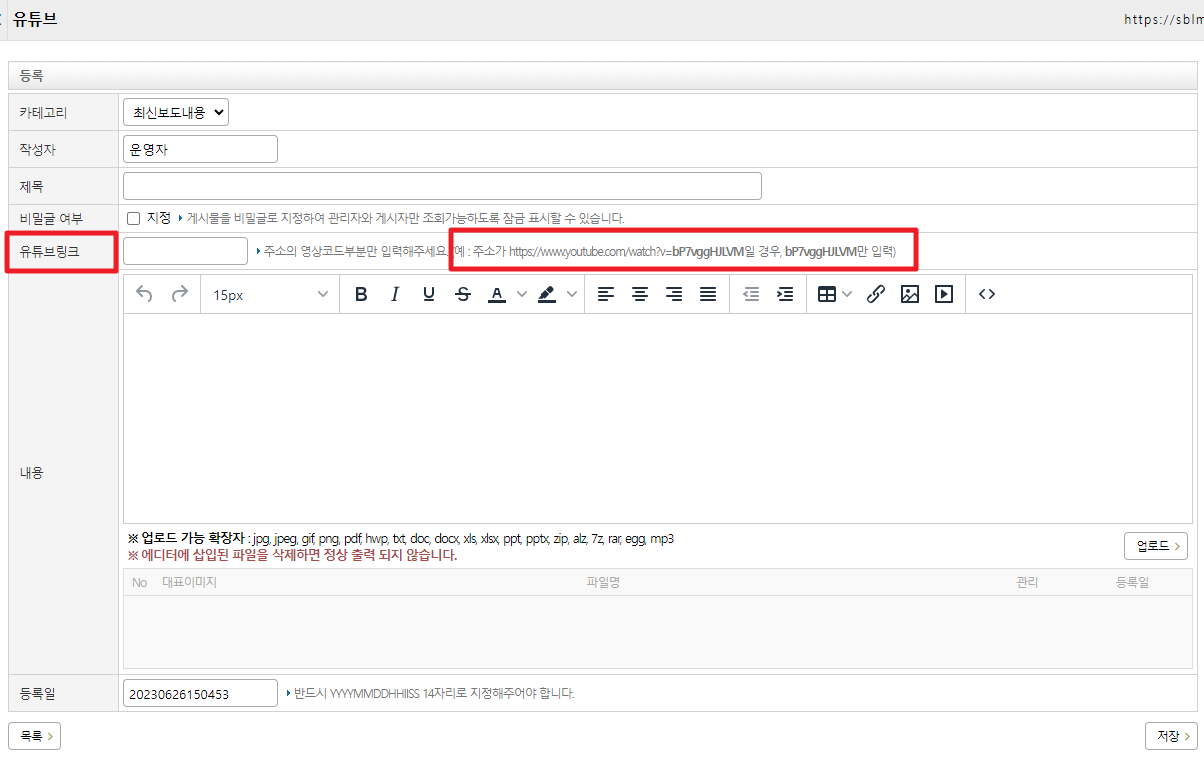Expand the table insert dropdown

tap(847, 294)
